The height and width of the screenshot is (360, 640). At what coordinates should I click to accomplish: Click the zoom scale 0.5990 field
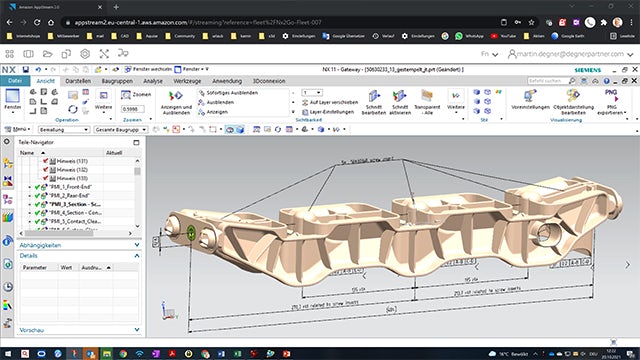(x=133, y=109)
